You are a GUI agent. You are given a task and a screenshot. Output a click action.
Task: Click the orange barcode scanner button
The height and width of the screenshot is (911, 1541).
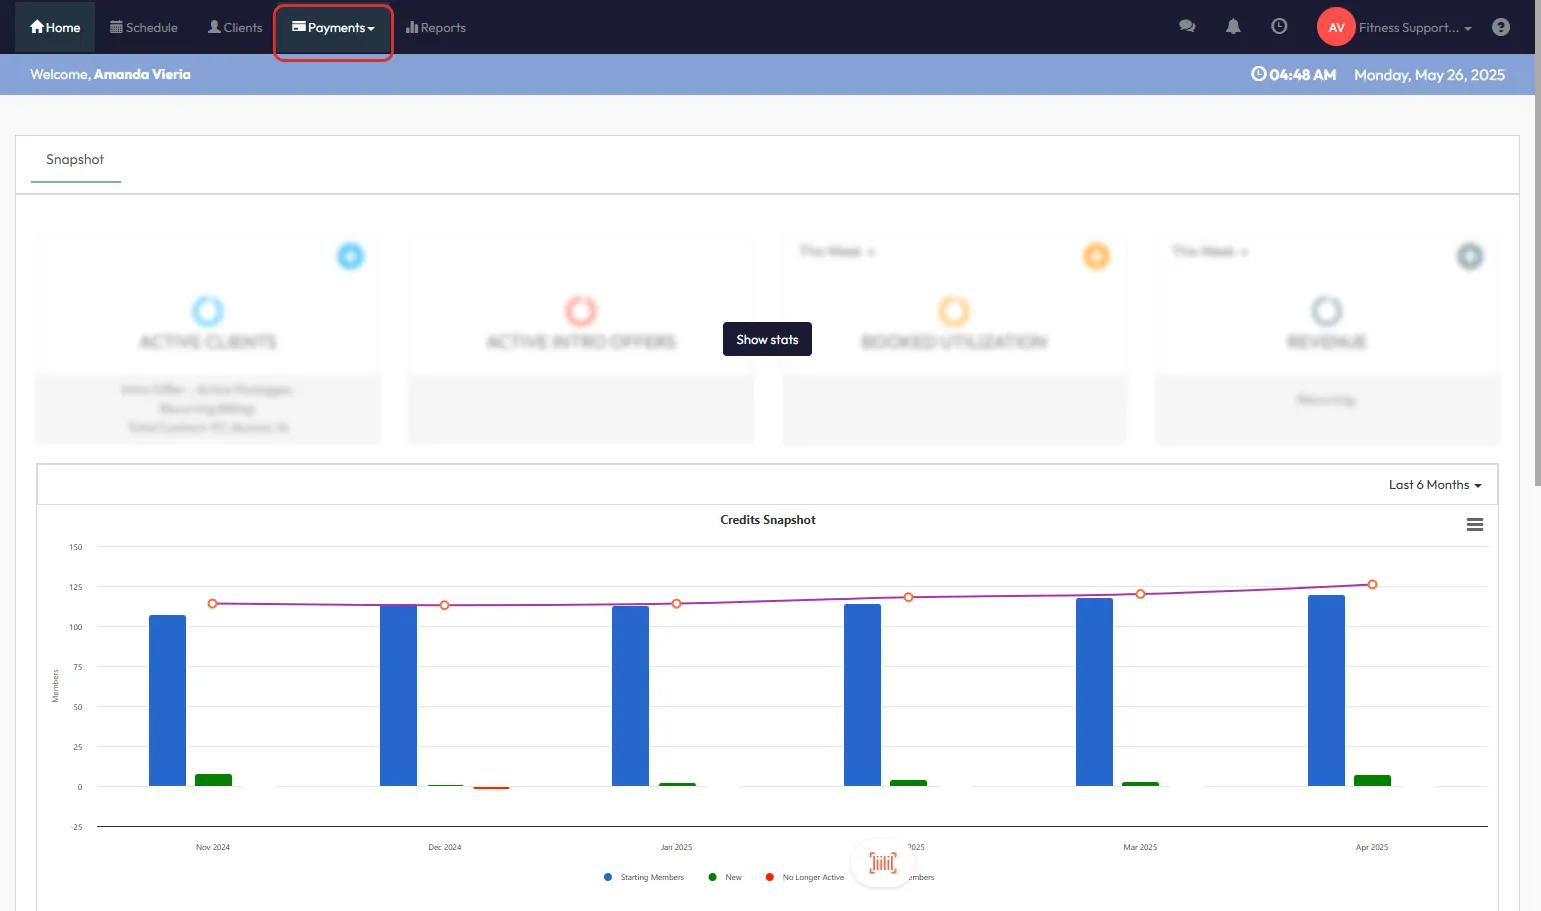882,862
